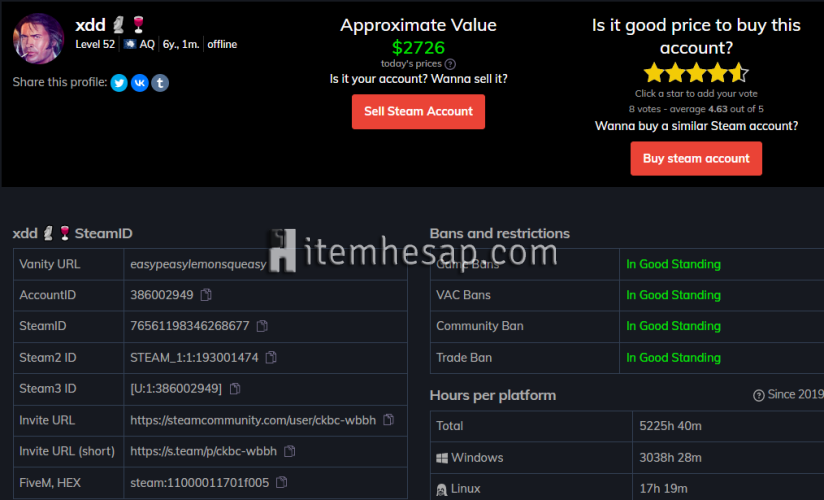The image size is (824, 500).
Task: Share profile on Twitter
Action: (x=119, y=83)
